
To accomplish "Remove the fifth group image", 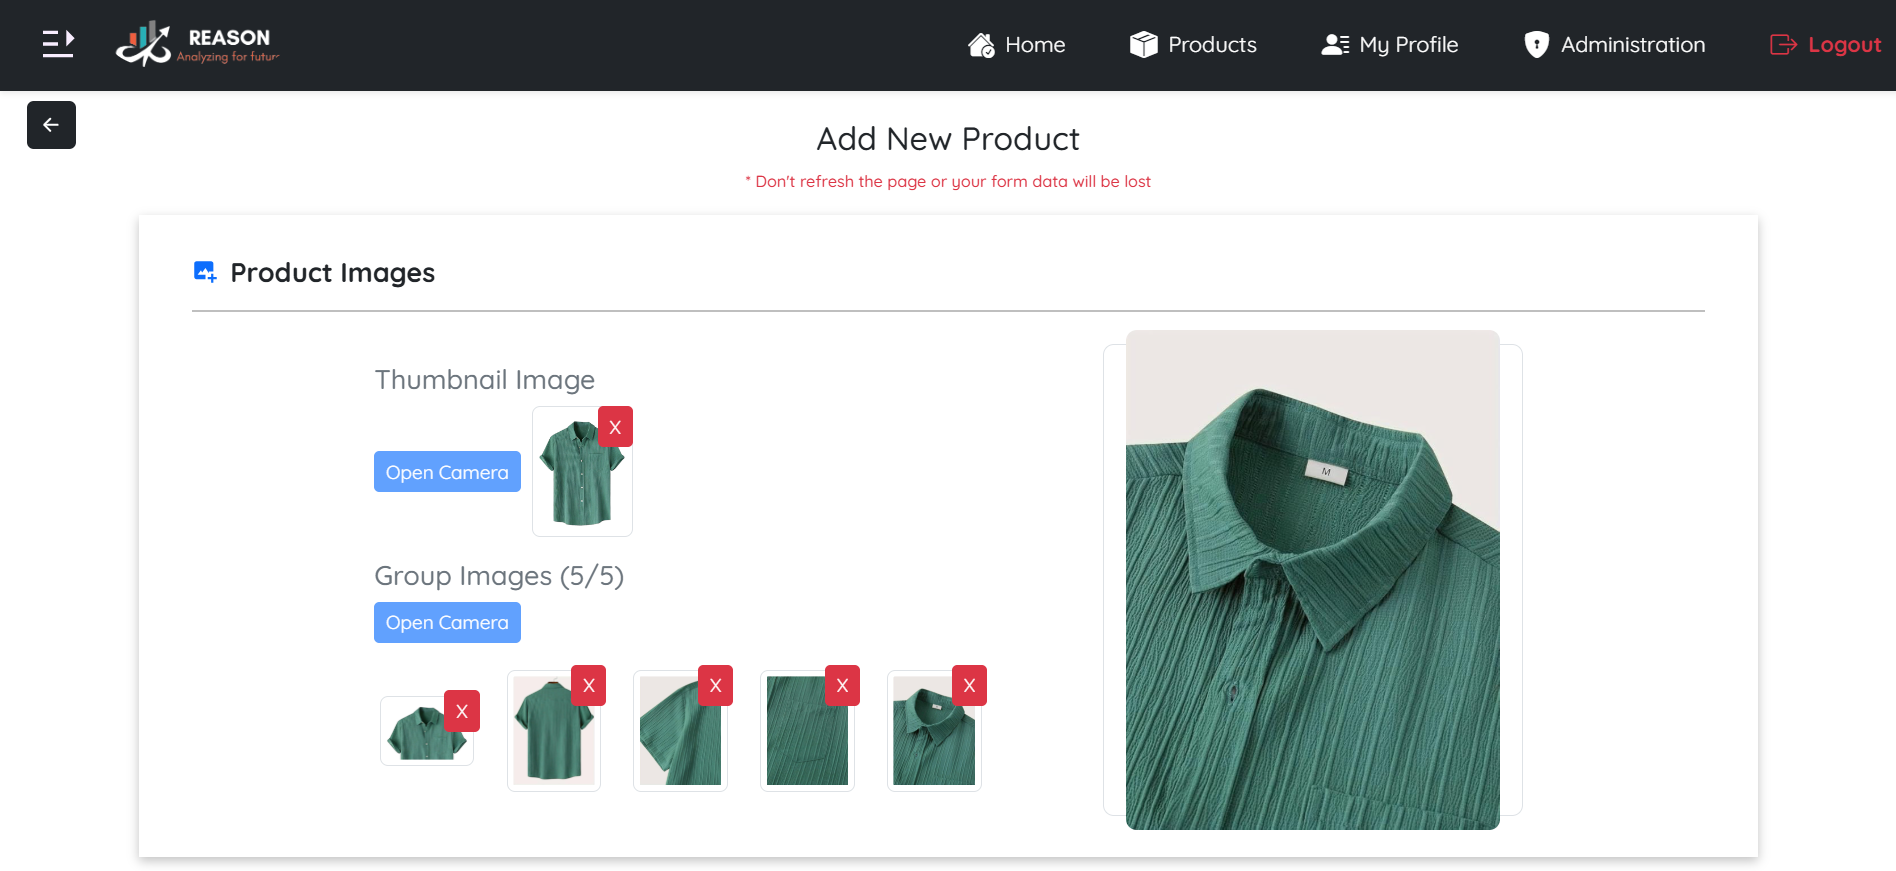I will click(x=969, y=685).
